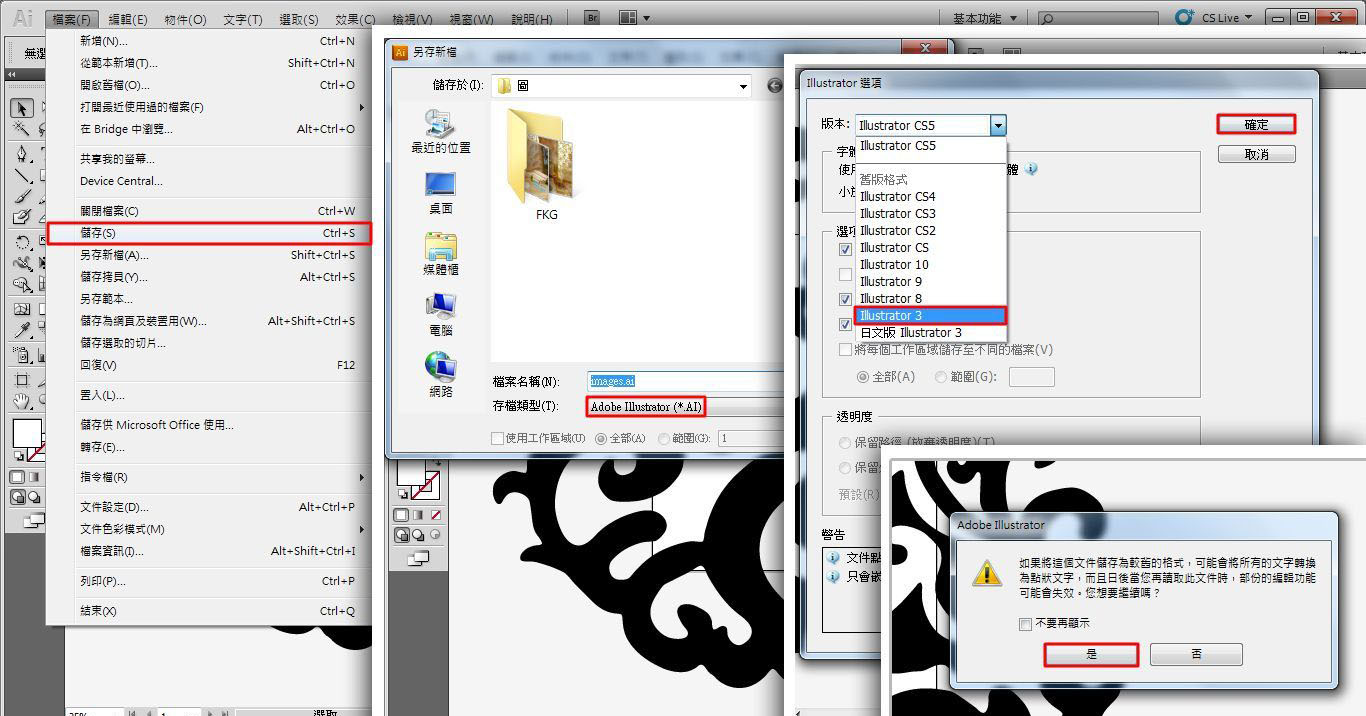Click 否 in the warning dialog
1366x716 pixels.
tap(1196, 654)
